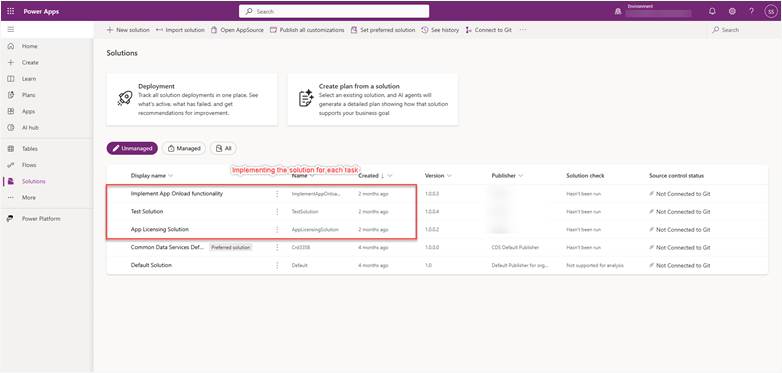The height and width of the screenshot is (373, 782).
Task: Open more actions for Default Solution
Action: (277, 265)
